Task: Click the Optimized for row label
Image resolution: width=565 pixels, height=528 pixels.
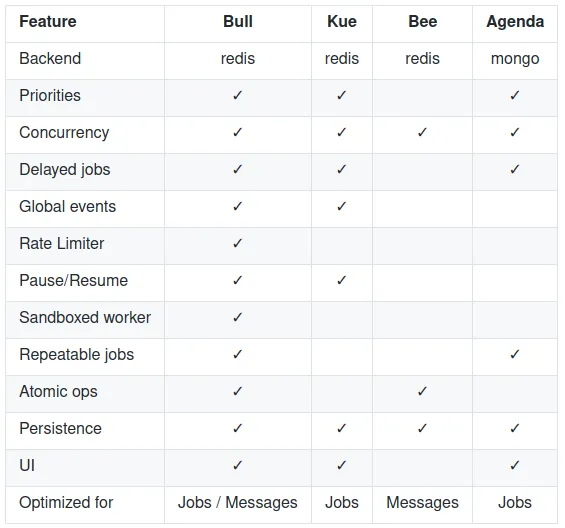Action: point(66,503)
